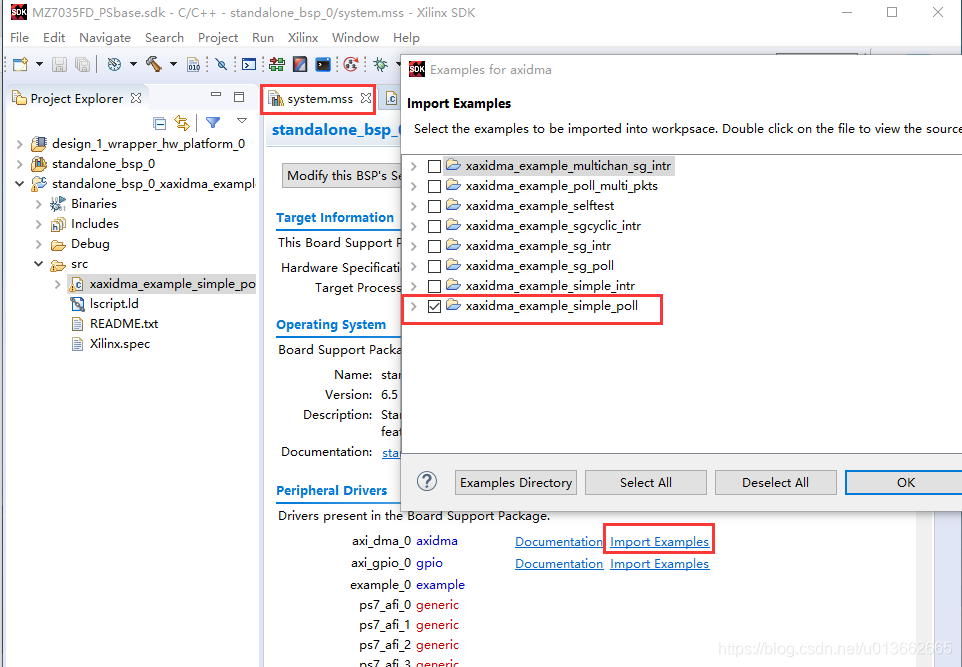Click the green bug Debug icon
This screenshot has width=962, height=667.
point(380,64)
